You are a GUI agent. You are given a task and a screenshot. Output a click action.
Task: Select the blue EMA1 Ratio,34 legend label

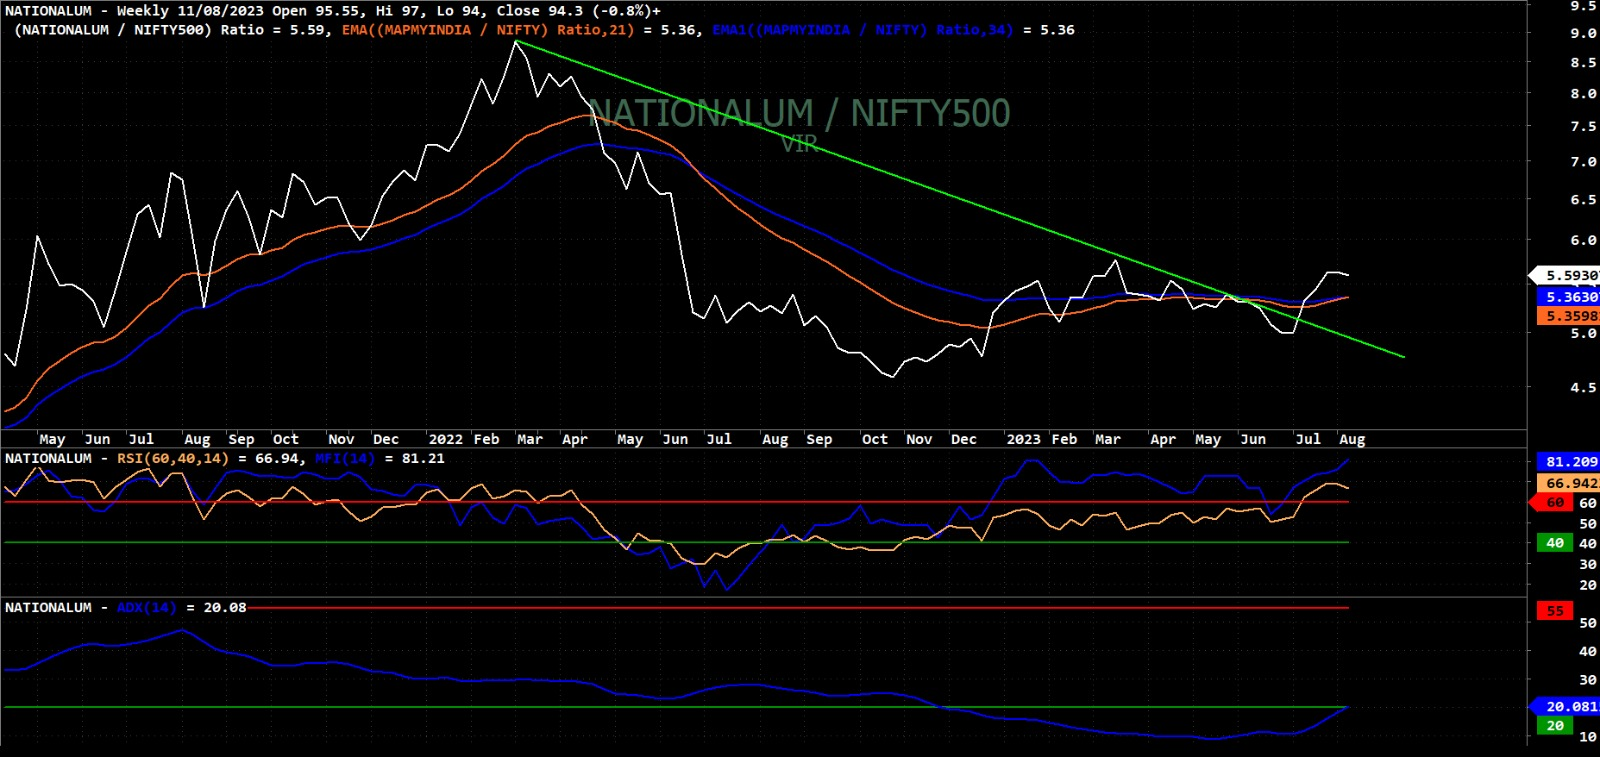[x=862, y=30]
